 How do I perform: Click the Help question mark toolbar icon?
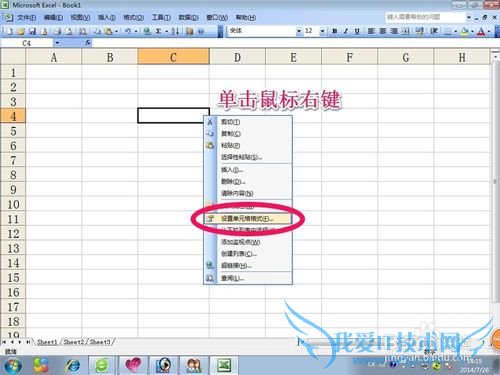[x=201, y=31]
